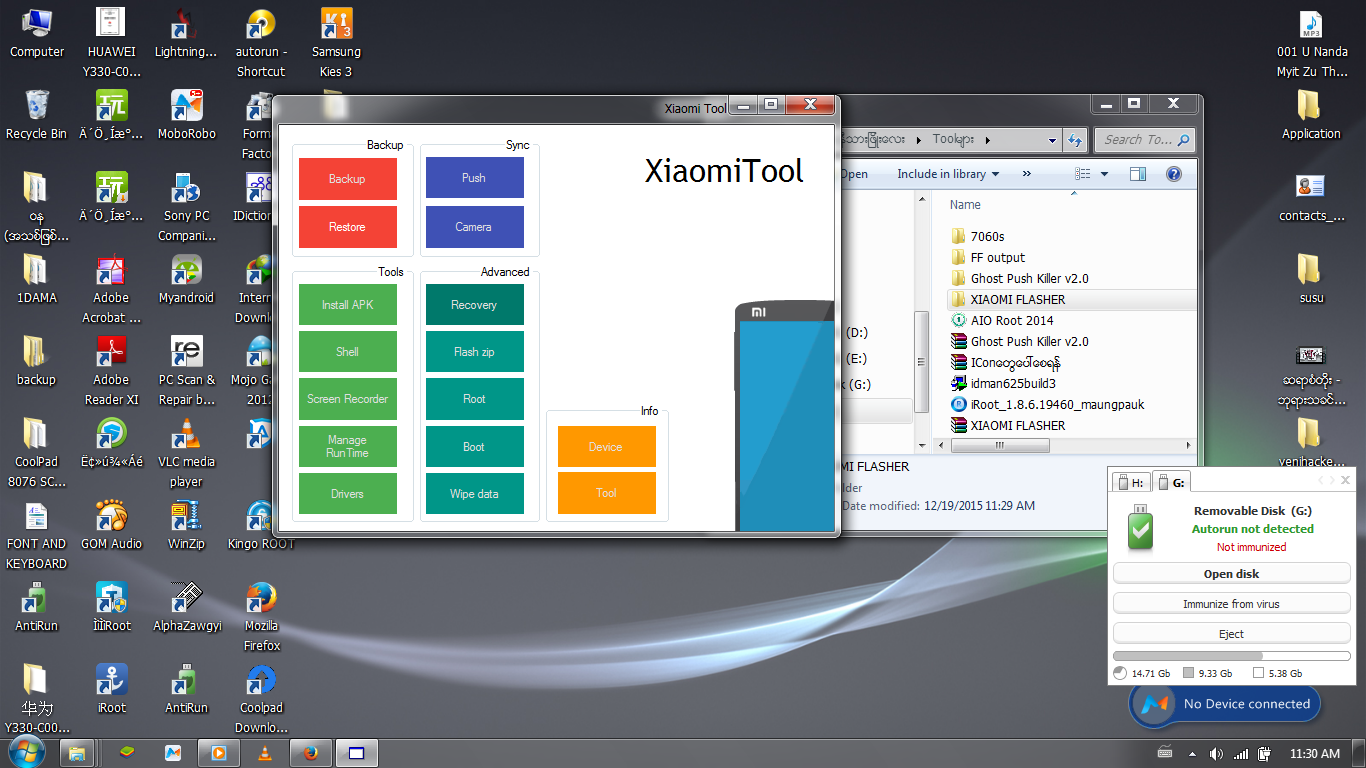Viewport: 1366px width, 768px height.
Task: Select the iRoot_1.8.6.19460_maungpauk file
Action: [x=1057, y=404]
